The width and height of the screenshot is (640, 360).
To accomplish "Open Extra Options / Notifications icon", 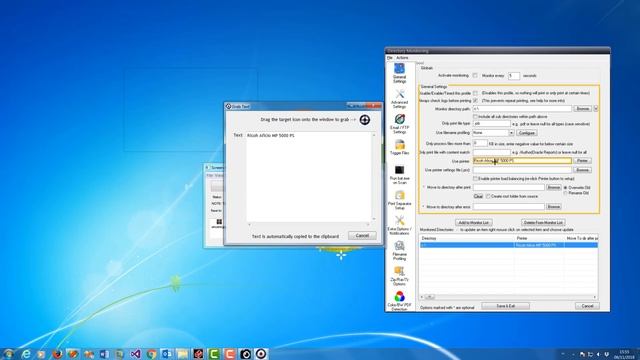I will pyautogui.click(x=399, y=225).
